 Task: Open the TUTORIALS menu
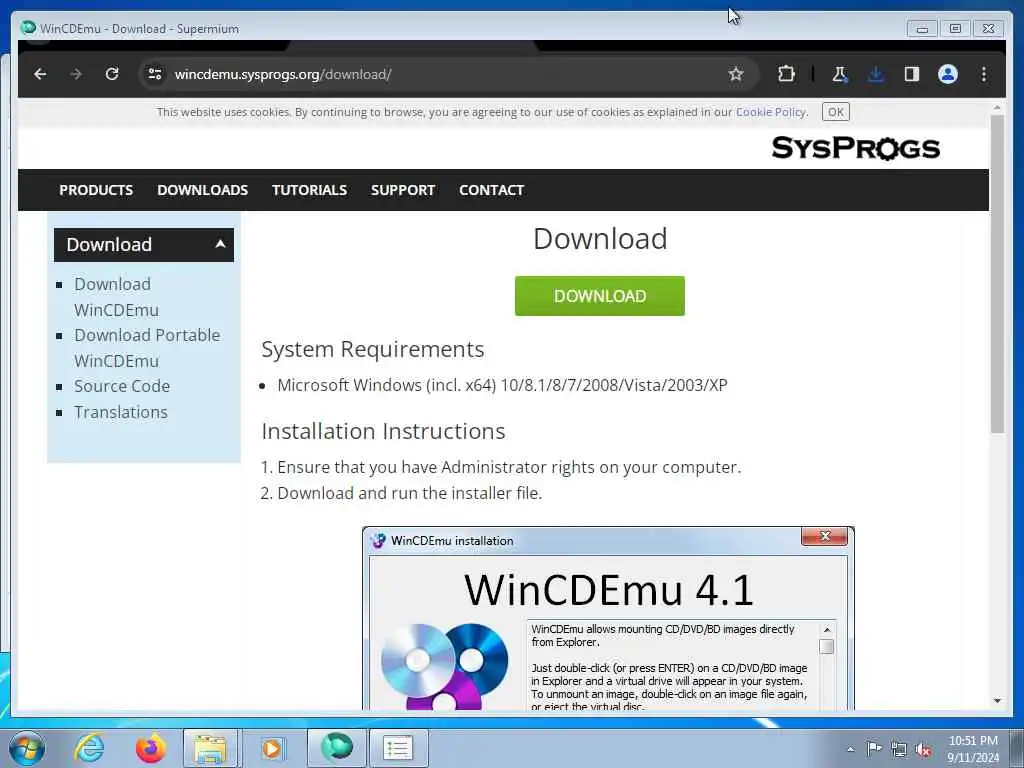[x=310, y=190]
